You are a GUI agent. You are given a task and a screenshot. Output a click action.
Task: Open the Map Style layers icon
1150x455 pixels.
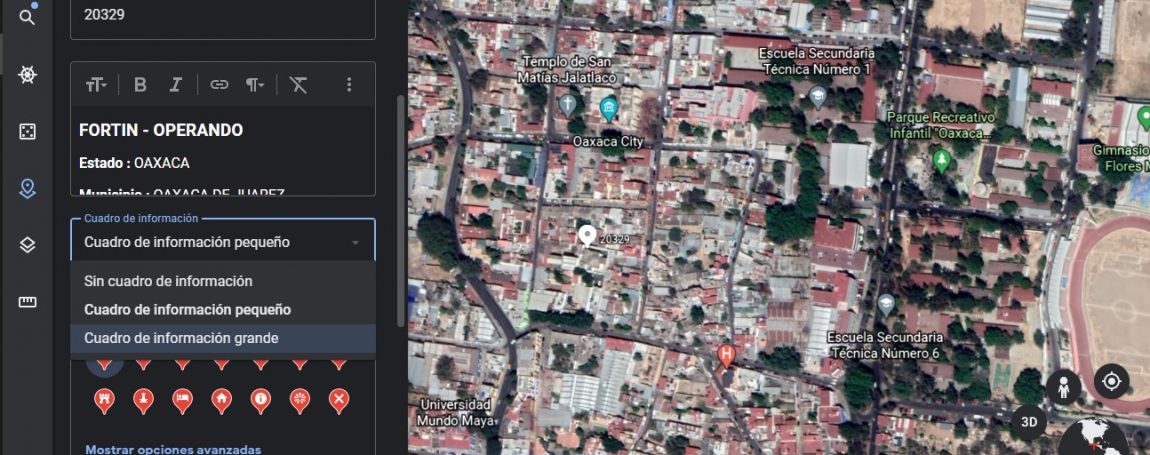27,245
